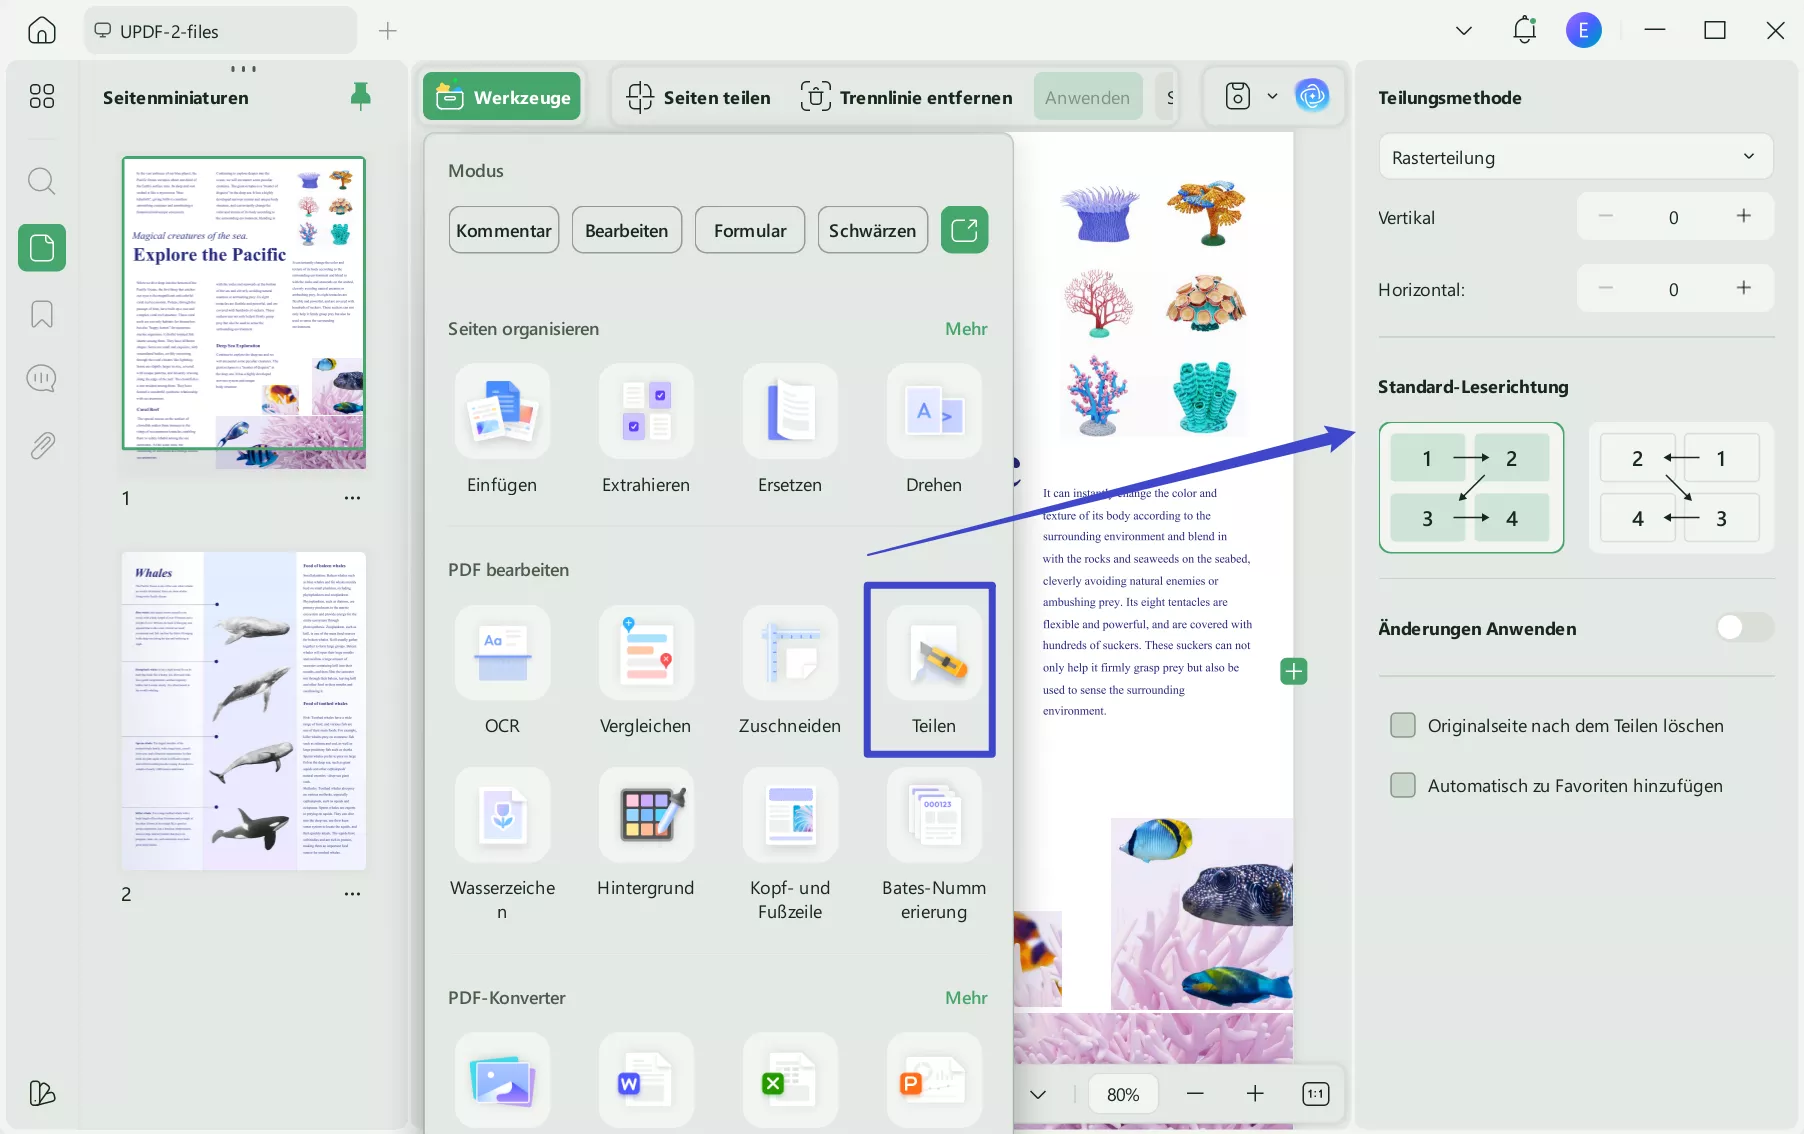Click Mehr next to Seiten organisieren
The image size is (1804, 1134).
pos(966,328)
